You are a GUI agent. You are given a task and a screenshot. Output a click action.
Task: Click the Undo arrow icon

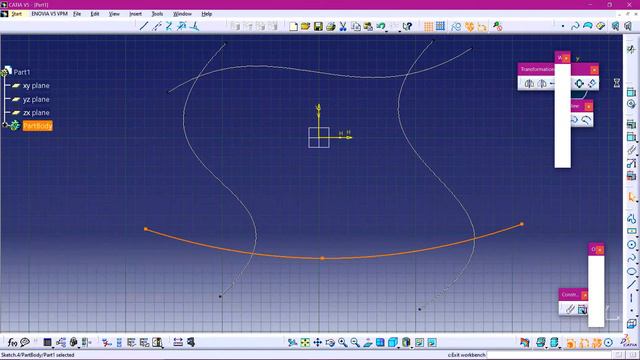381,27
